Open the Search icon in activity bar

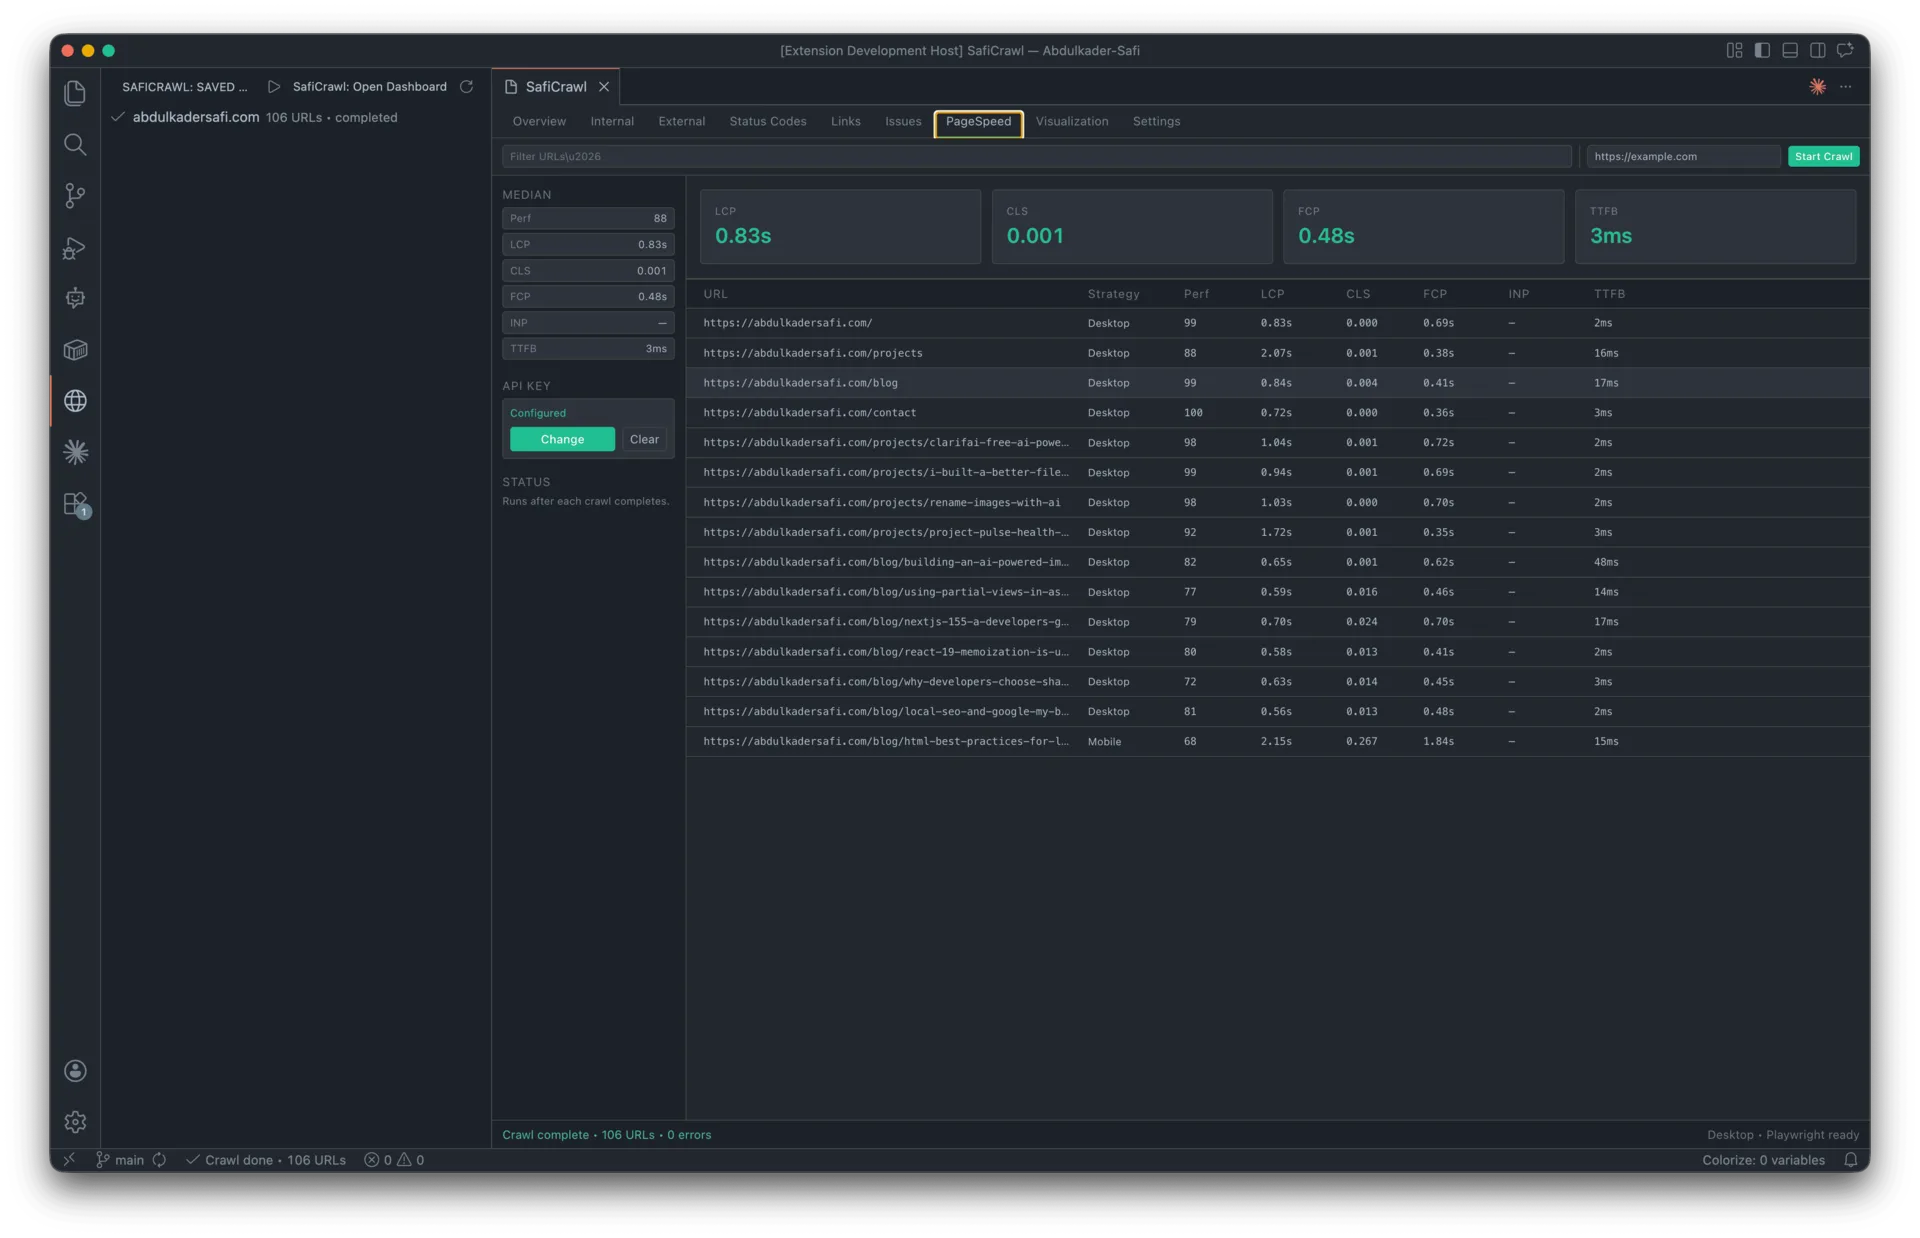point(75,144)
